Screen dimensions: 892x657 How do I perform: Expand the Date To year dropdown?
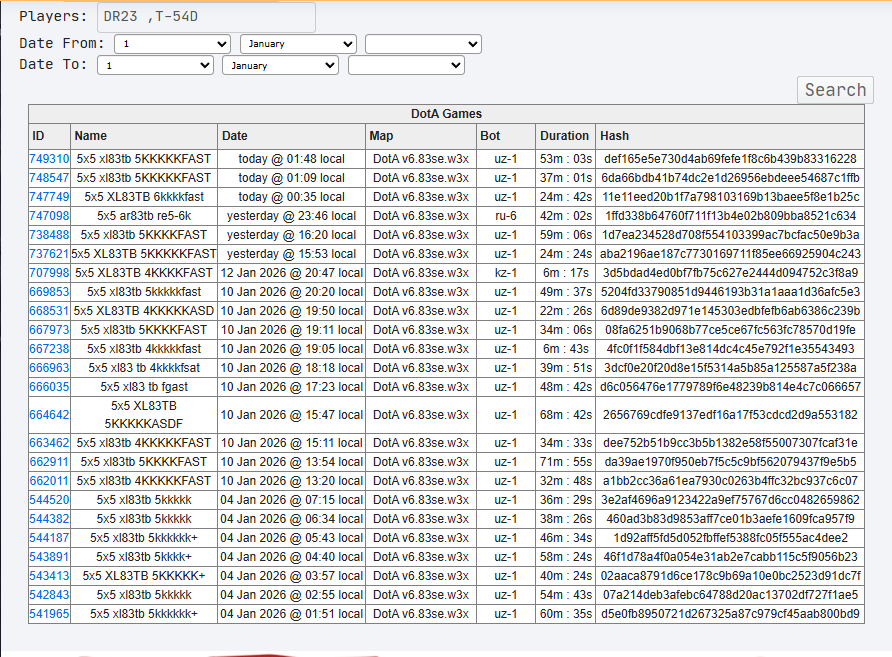pos(406,65)
